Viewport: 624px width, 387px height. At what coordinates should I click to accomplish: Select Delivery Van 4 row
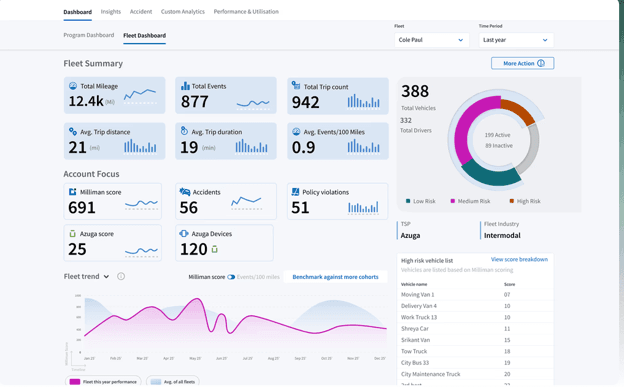(475, 306)
